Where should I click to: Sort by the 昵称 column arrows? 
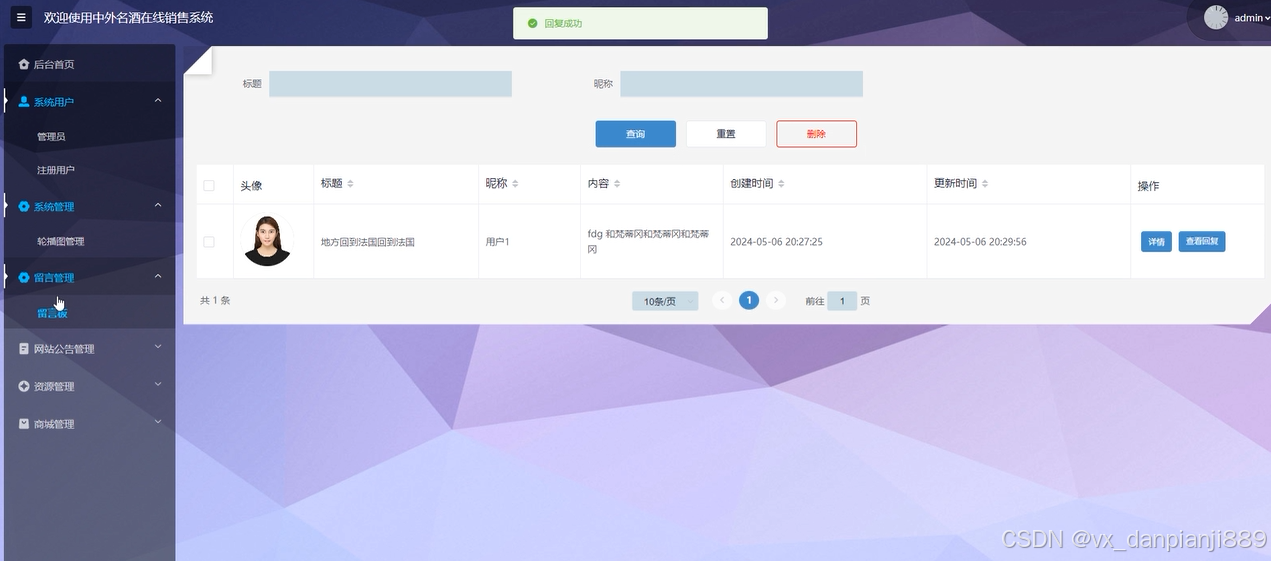click(x=515, y=184)
